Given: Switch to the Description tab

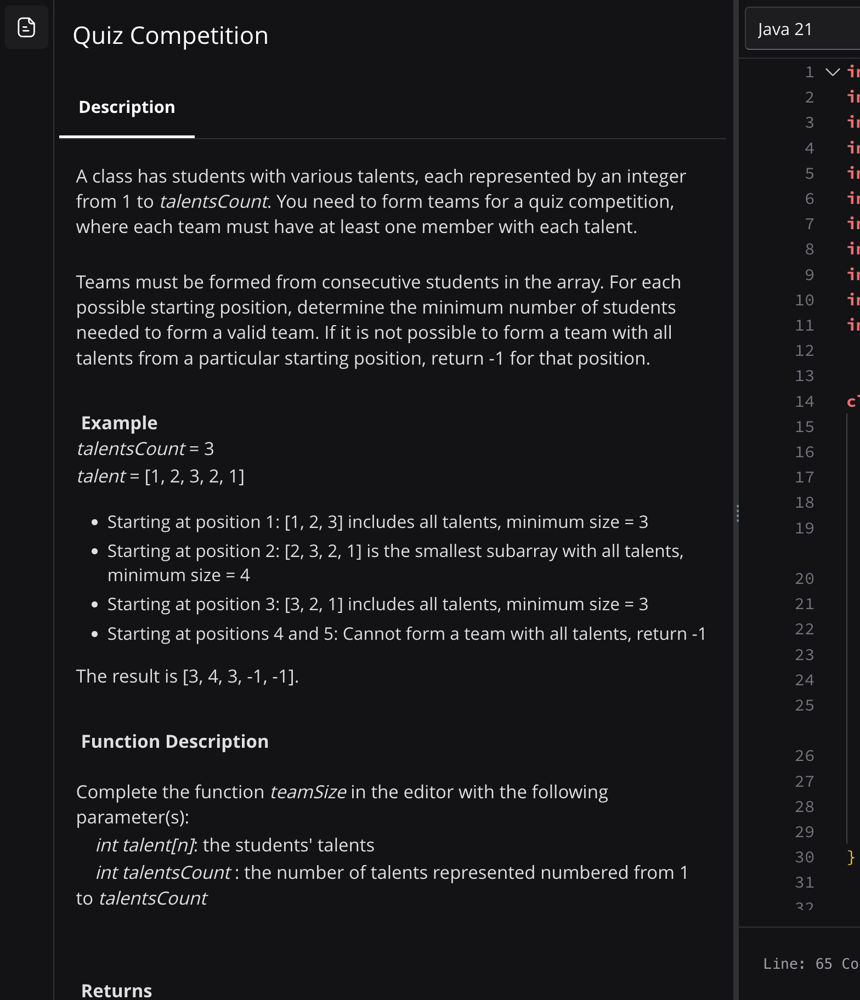Looking at the screenshot, I should point(127,107).
